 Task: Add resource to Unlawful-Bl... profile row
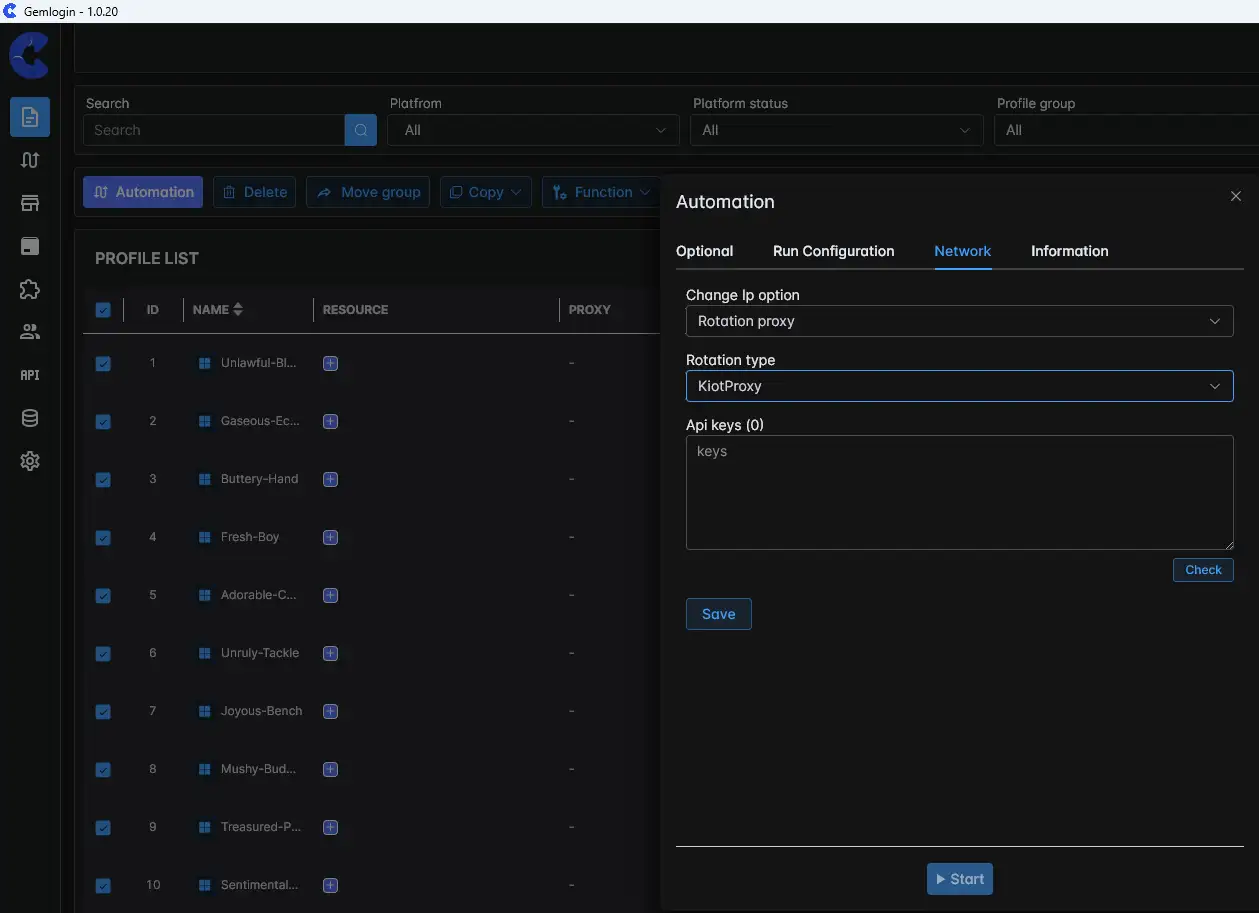[331, 363]
